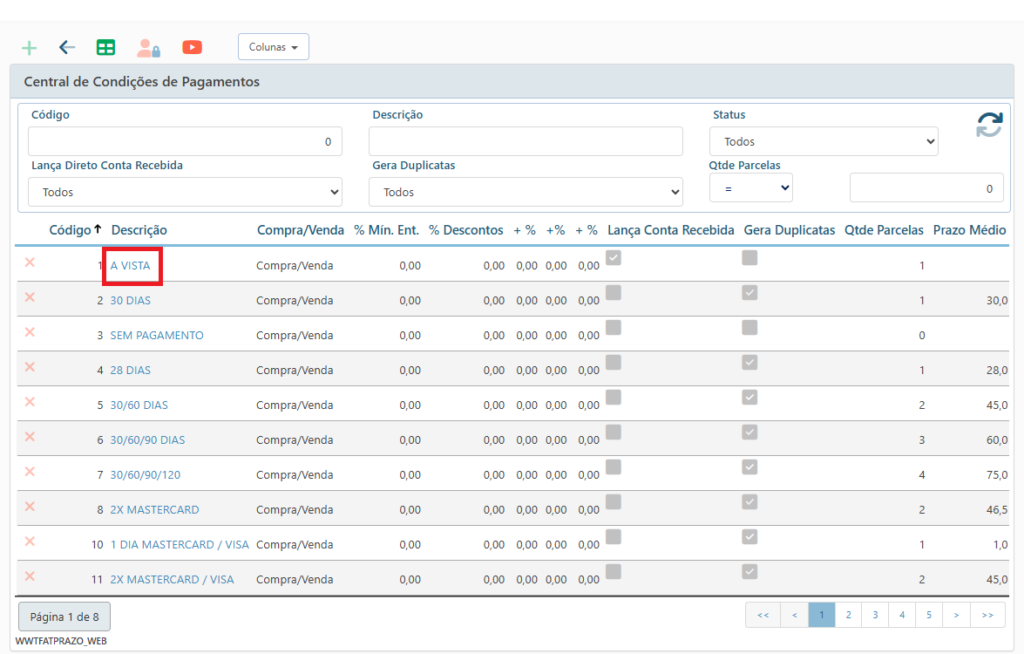Screen dimensions: 1024x654
Task: Open the 30/60/90/120 payment condition
Action: (145, 475)
